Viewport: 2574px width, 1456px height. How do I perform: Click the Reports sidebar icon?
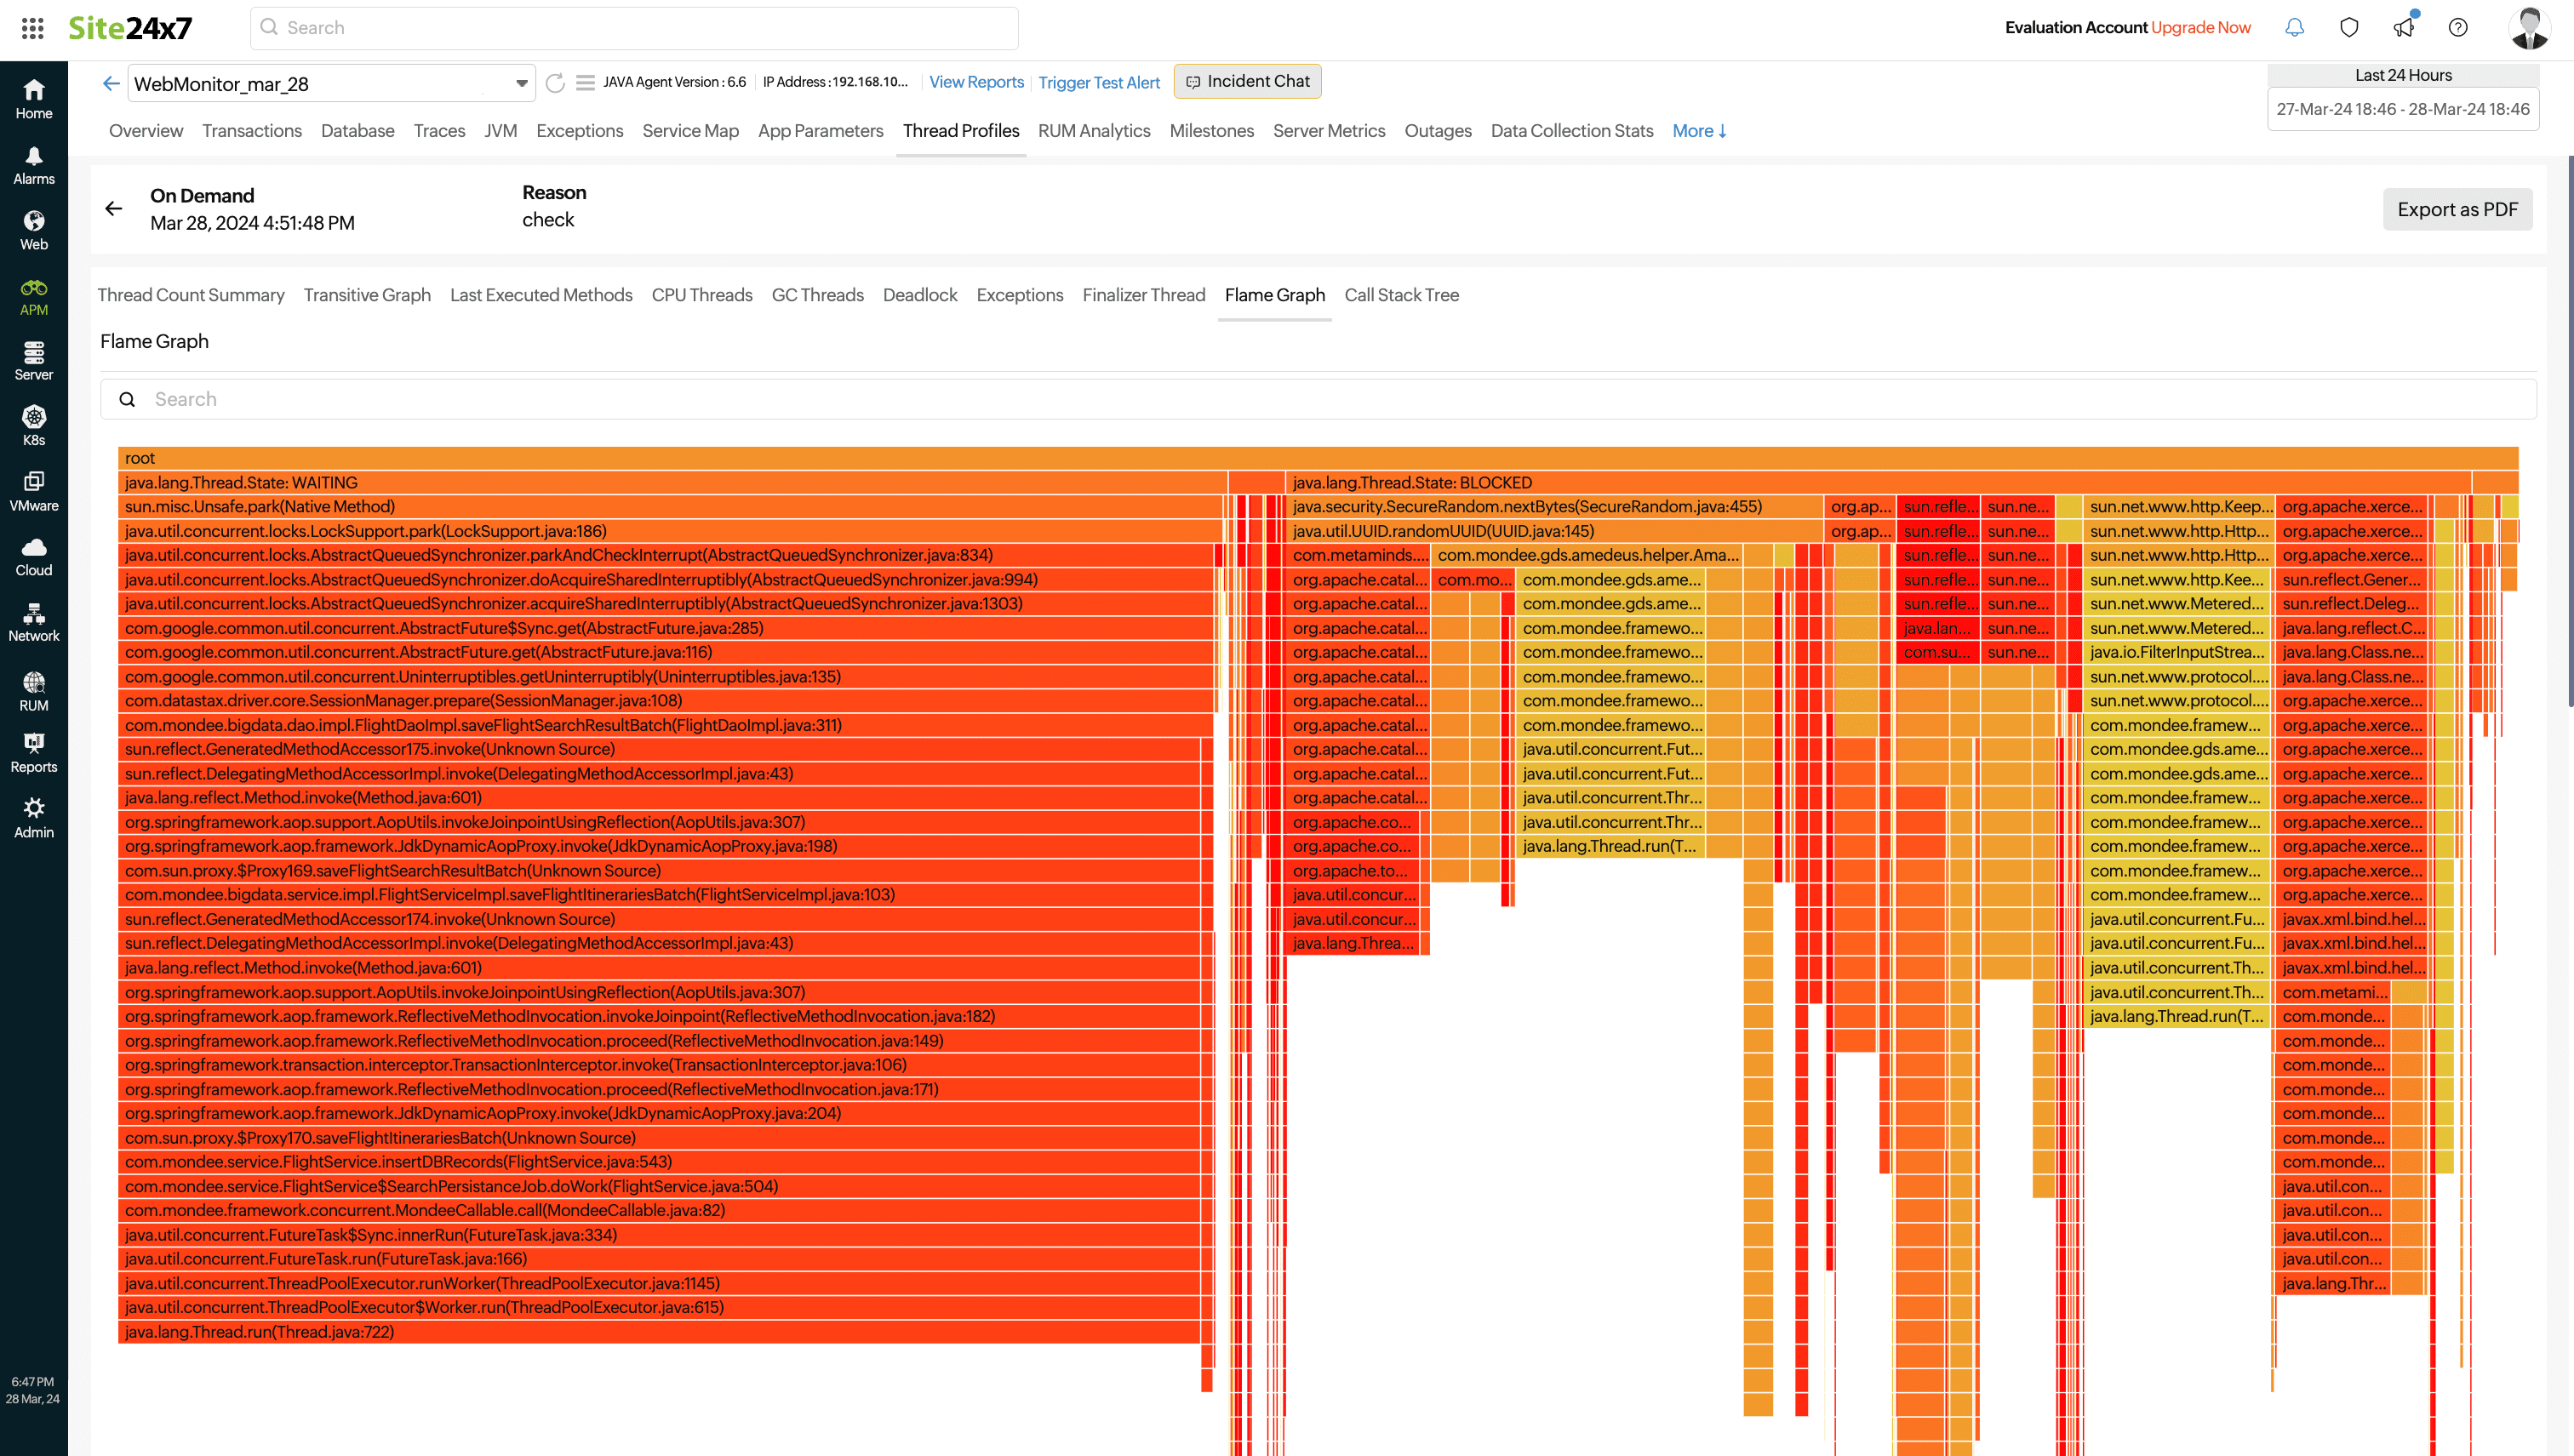(33, 751)
